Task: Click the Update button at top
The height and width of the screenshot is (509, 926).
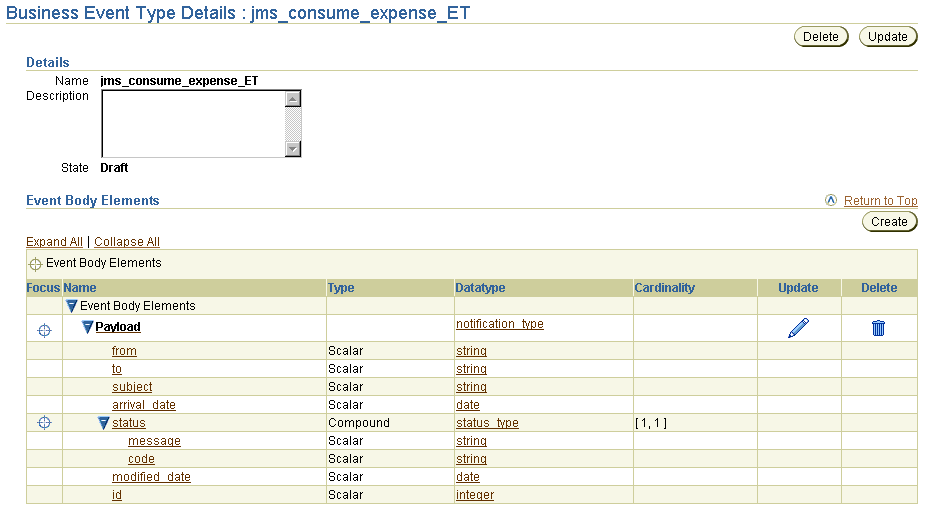Action: click(x=888, y=37)
